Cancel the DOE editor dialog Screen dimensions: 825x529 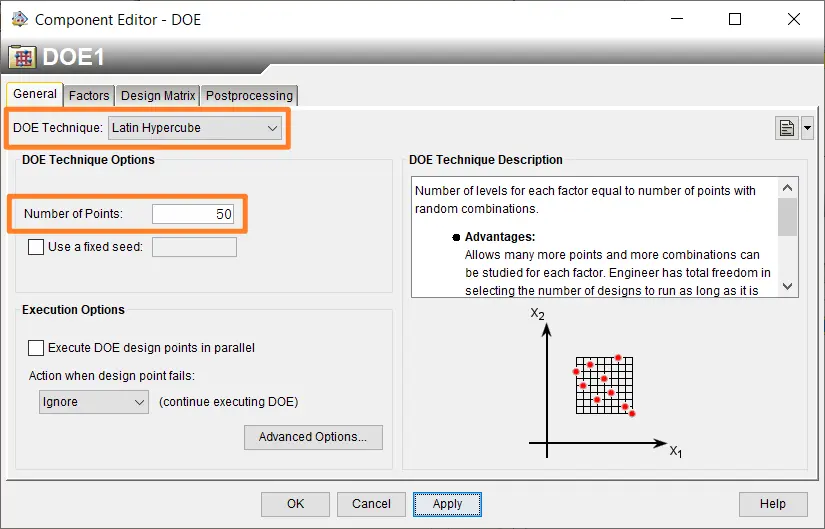pos(371,504)
